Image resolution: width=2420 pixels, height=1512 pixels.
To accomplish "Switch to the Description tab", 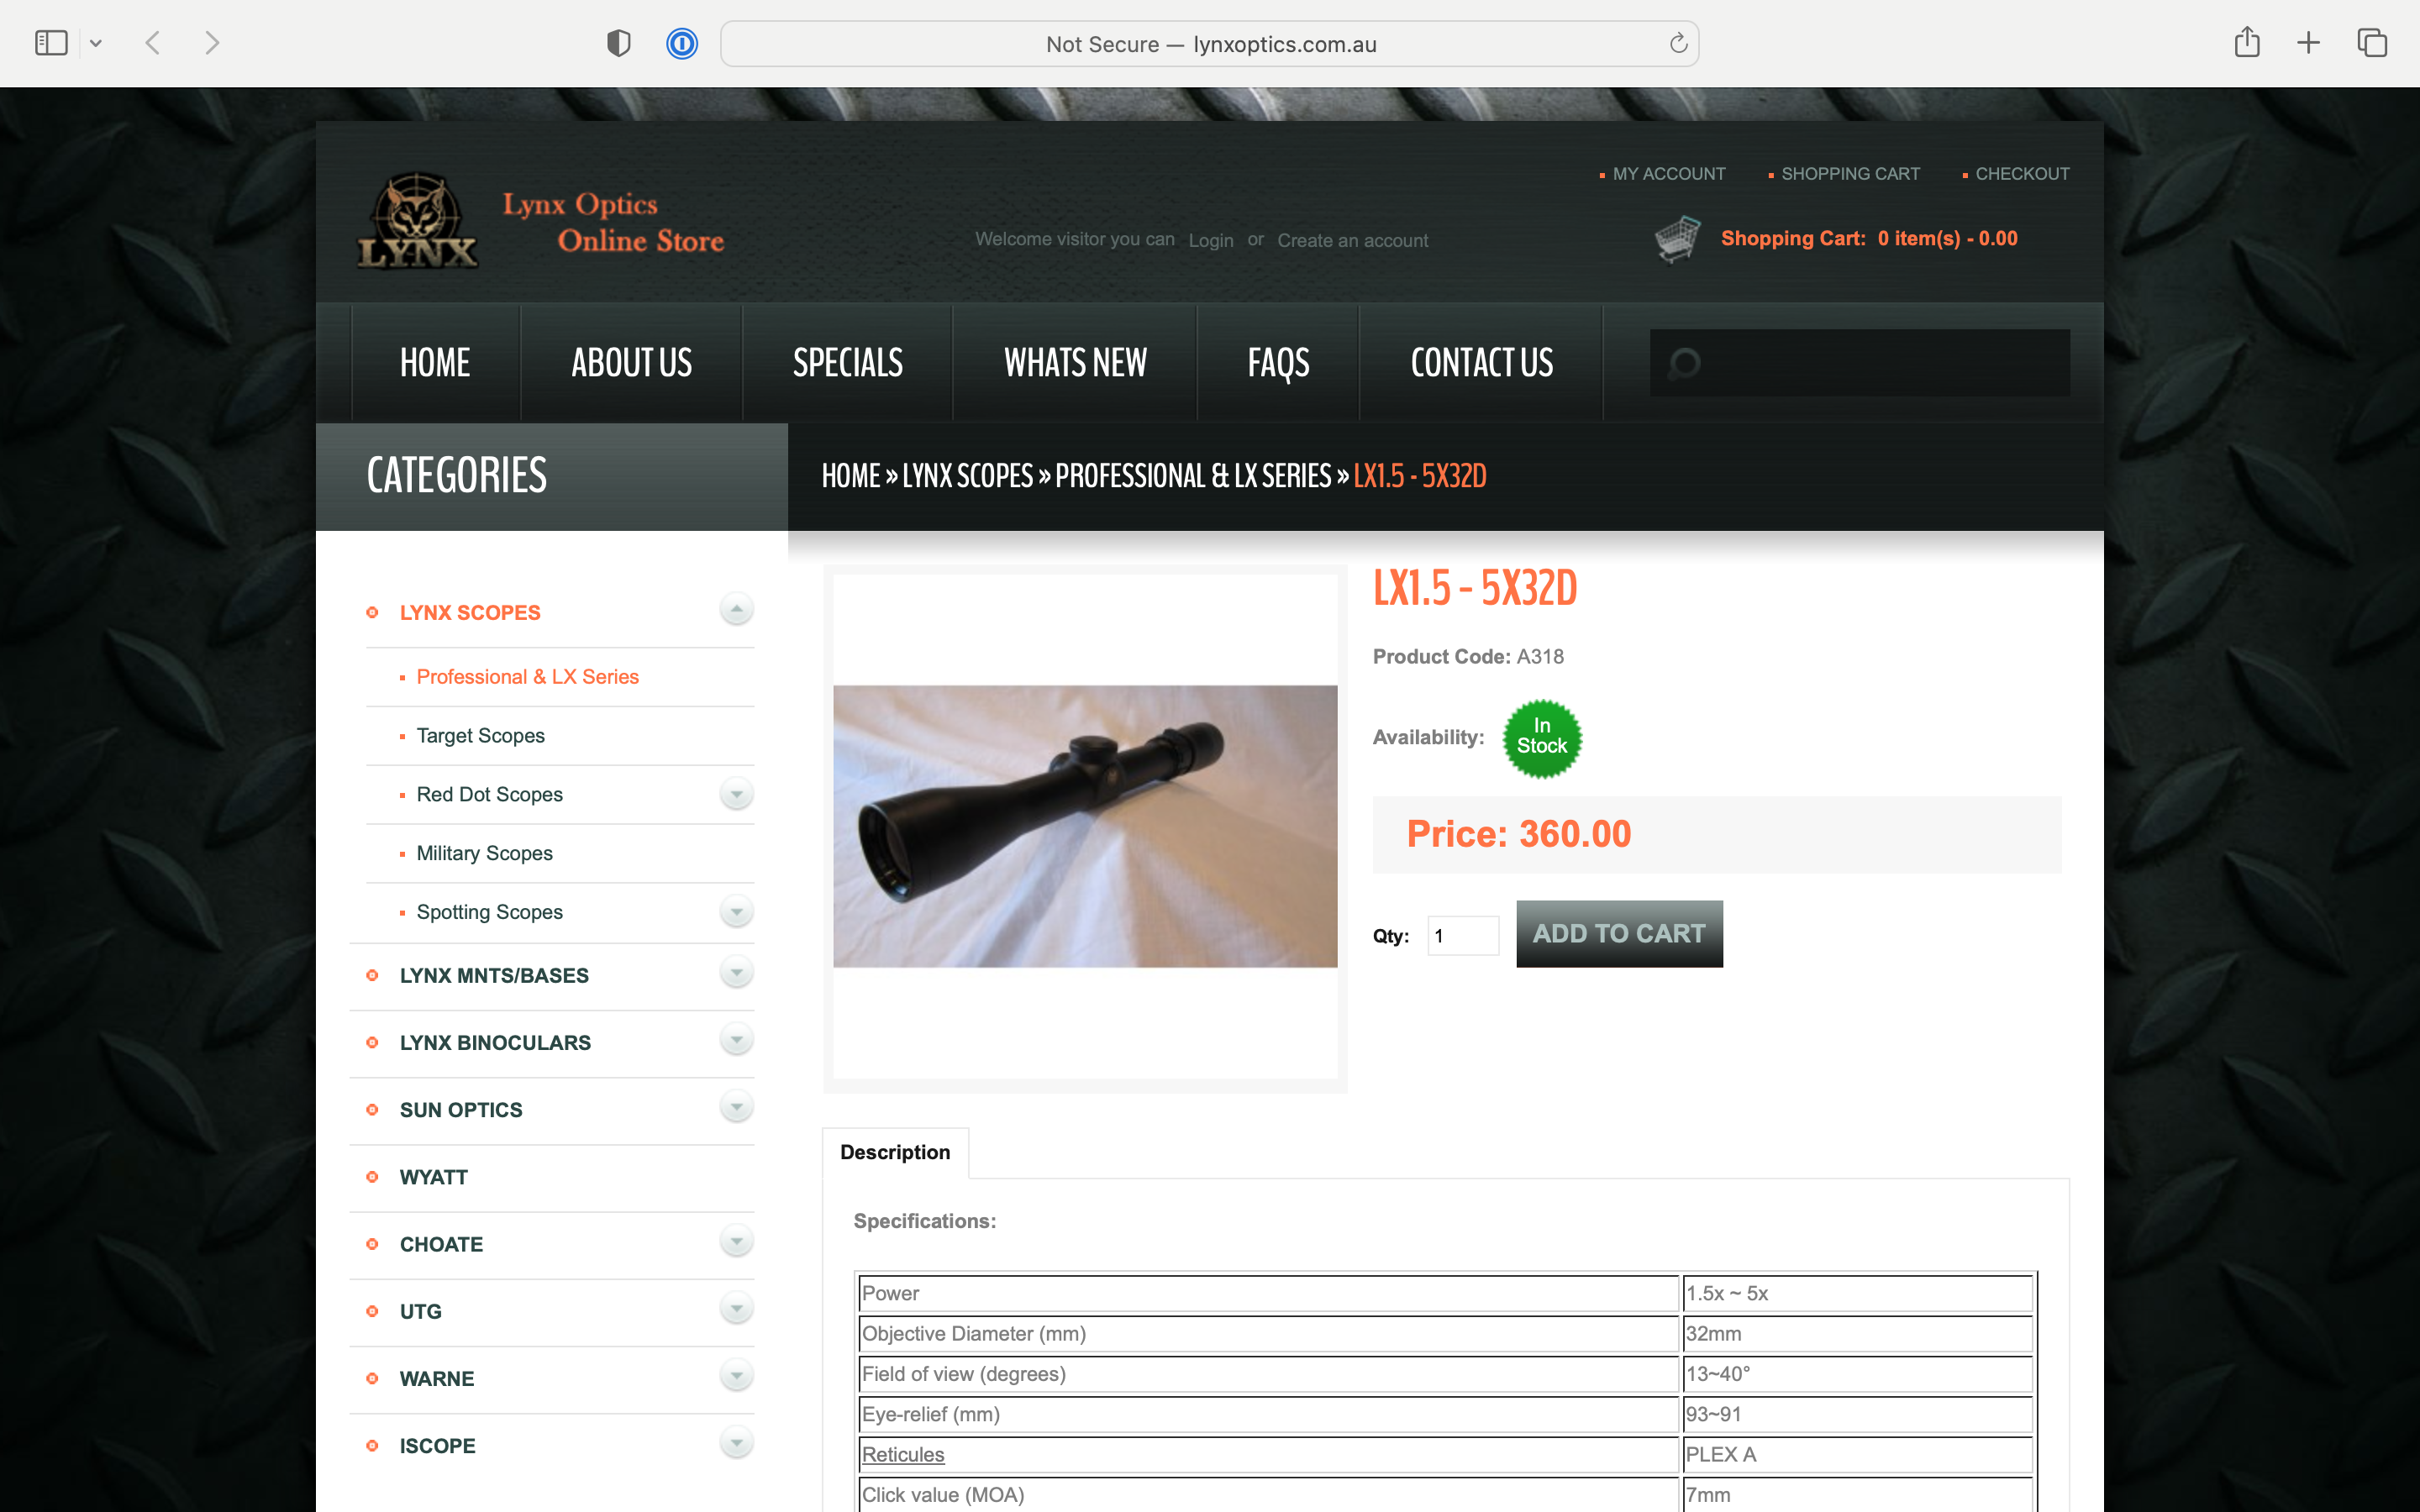I will click(895, 1152).
